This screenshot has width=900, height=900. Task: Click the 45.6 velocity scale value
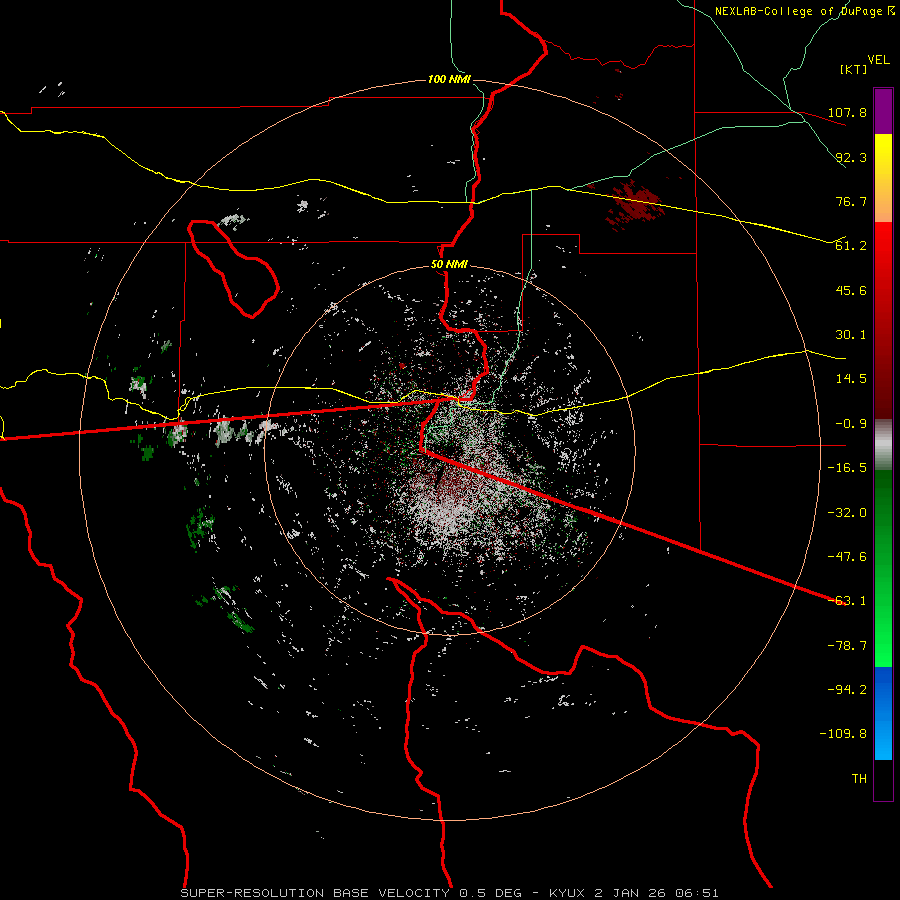tap(851, 290)
